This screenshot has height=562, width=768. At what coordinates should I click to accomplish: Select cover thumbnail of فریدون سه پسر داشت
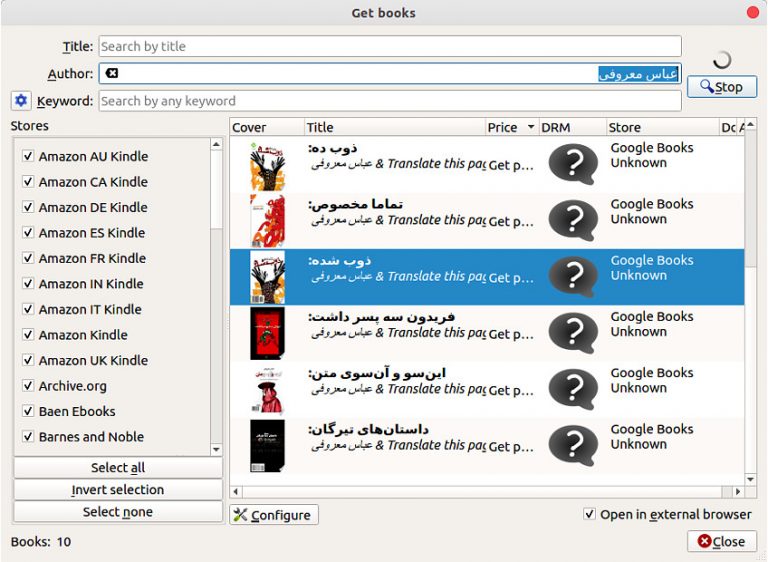(x=267, y=333)
